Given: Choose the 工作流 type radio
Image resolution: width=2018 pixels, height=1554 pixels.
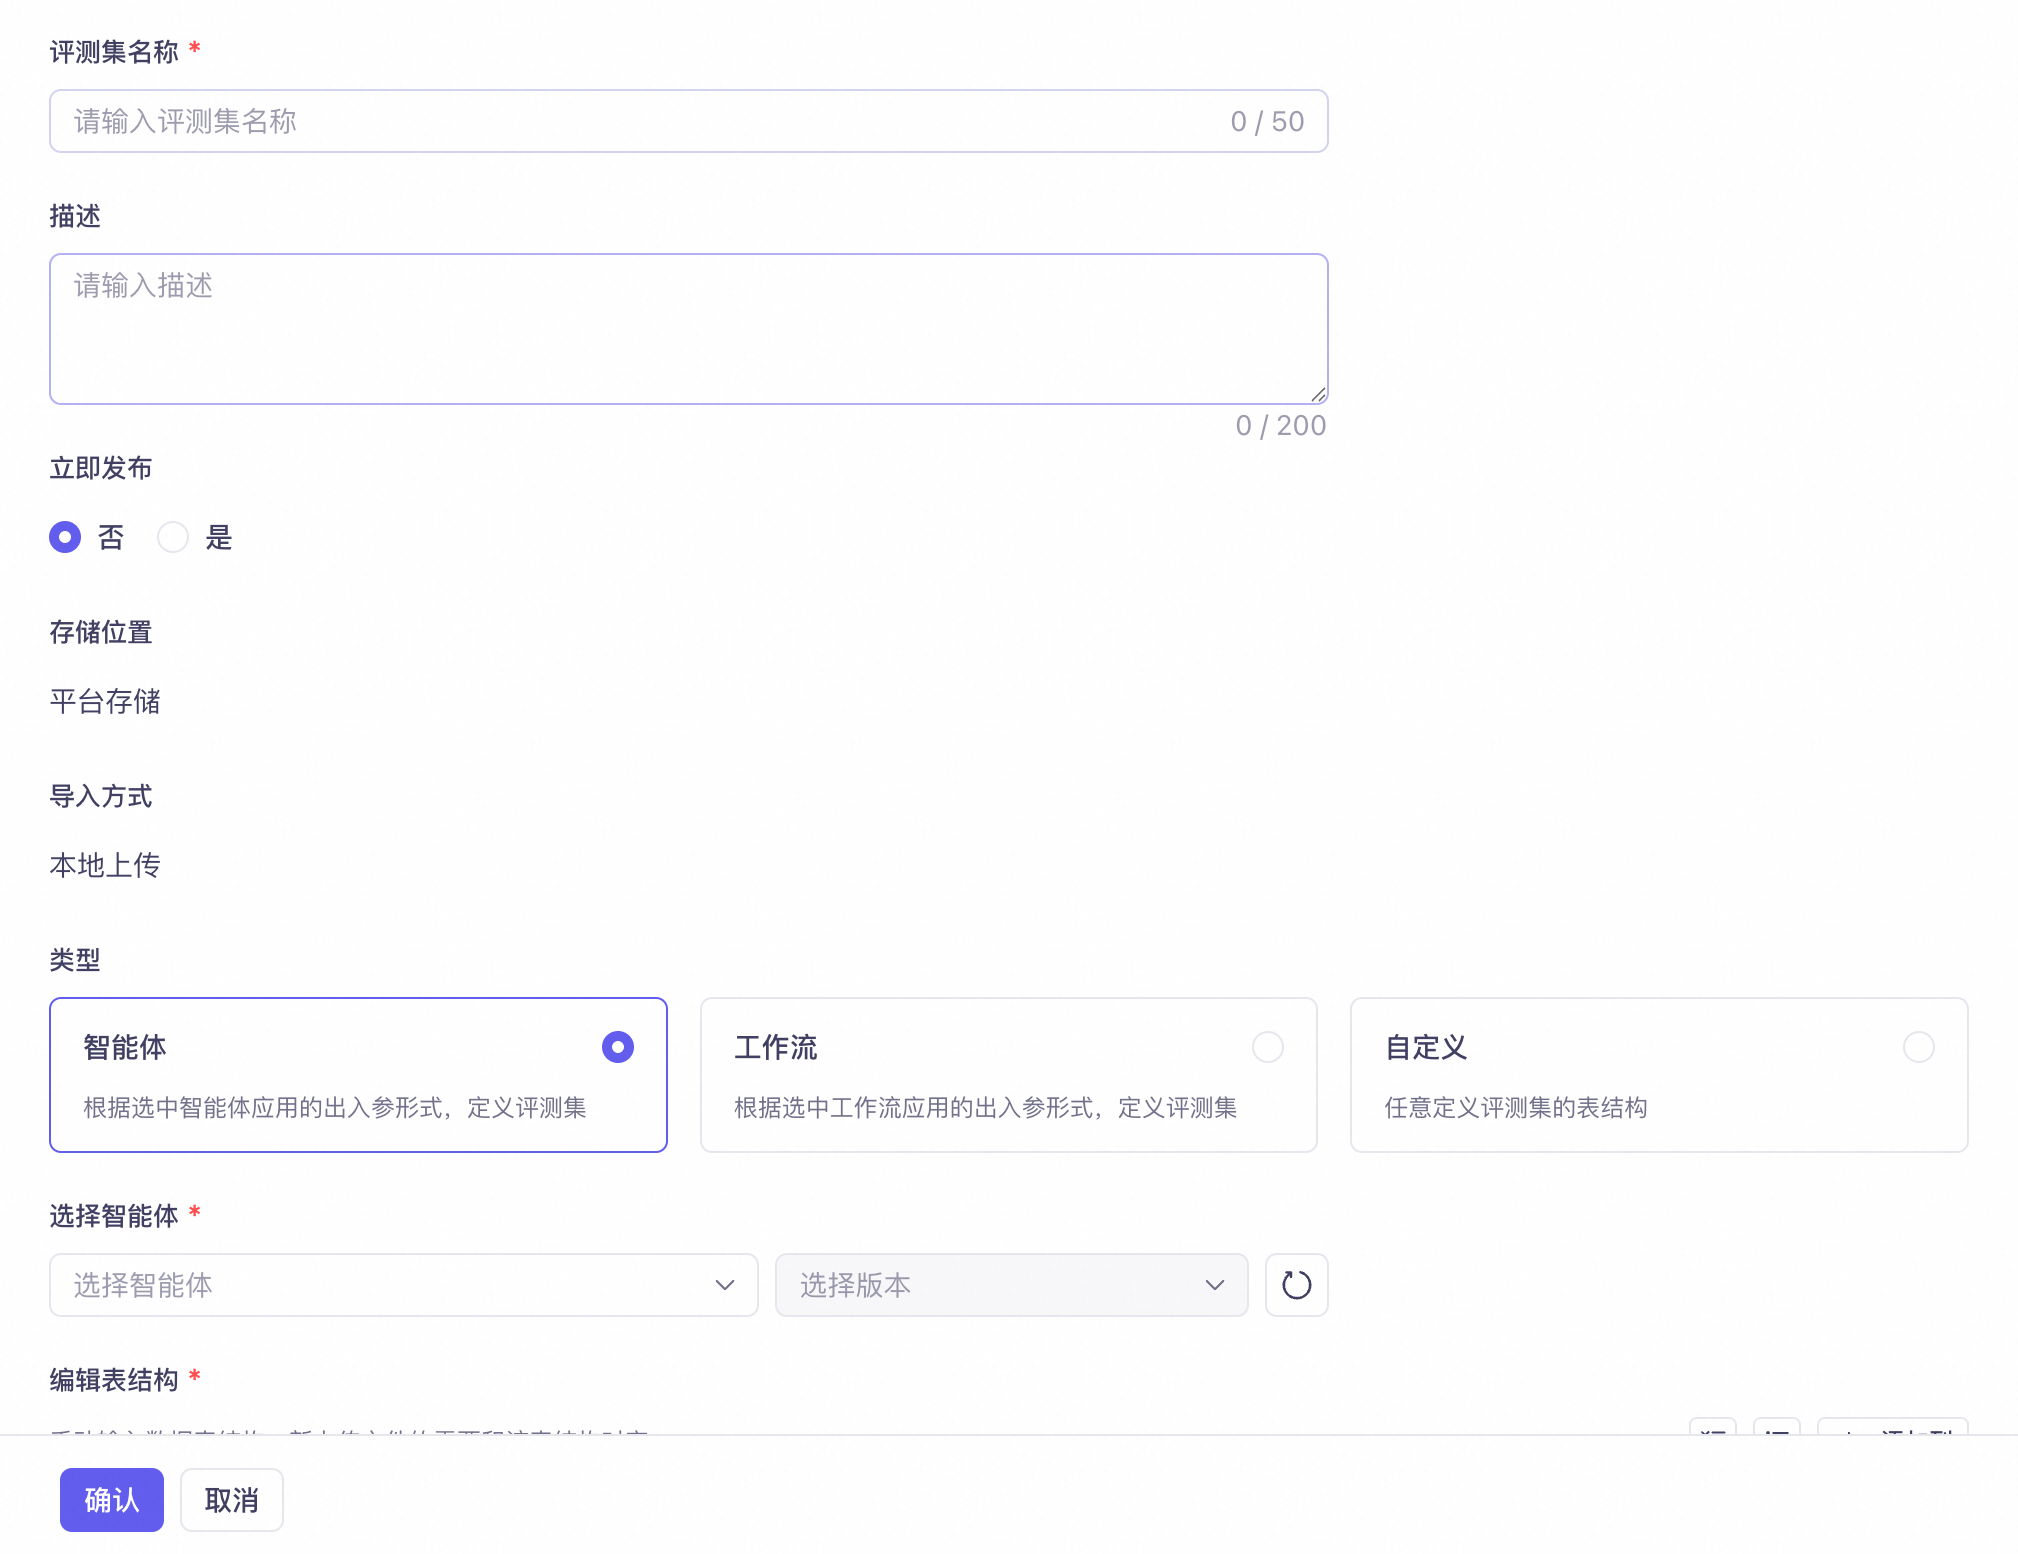Looking at the screenshot, I should (x=1267, y=1047).
